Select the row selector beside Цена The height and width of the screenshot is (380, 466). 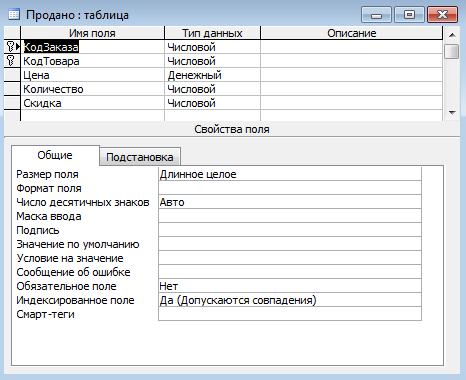point(12,75)
